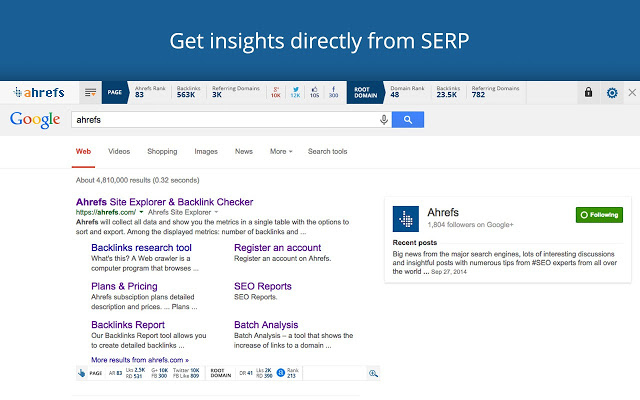Click the Ahrefs name in Google+ card
This screenshot has height=400, width=640.
point(443,213)
